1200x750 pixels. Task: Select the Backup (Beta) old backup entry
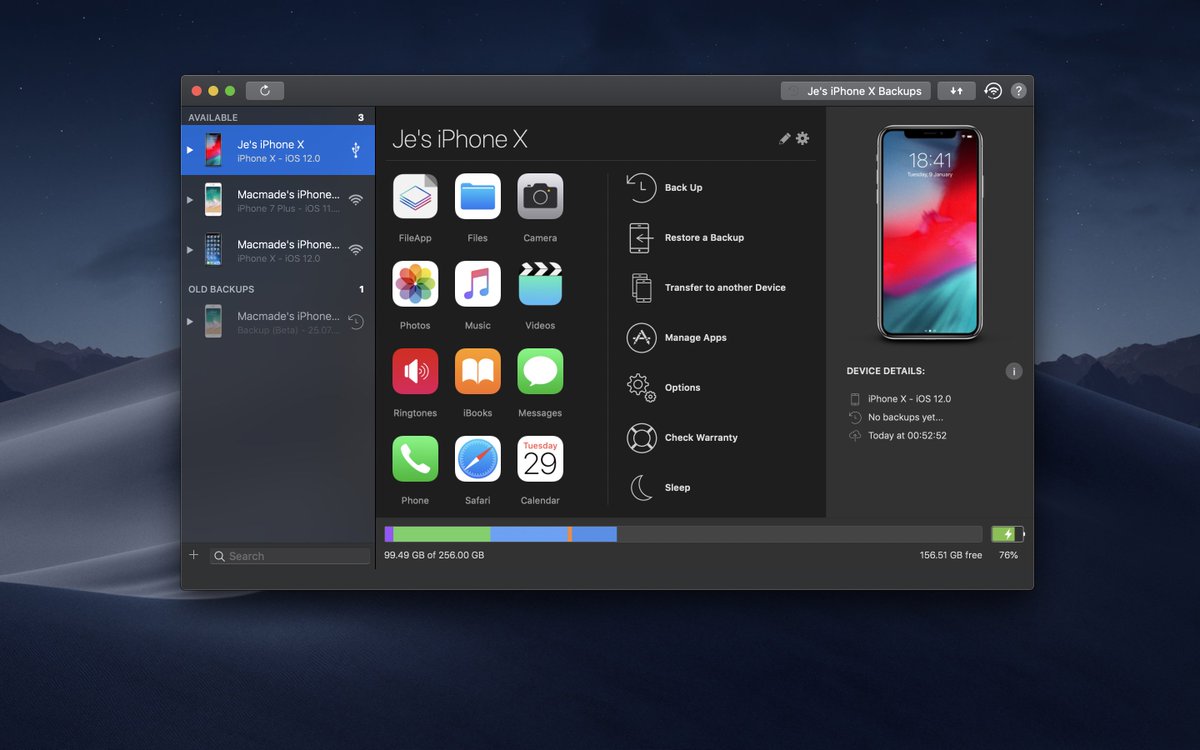coord(278,322)
